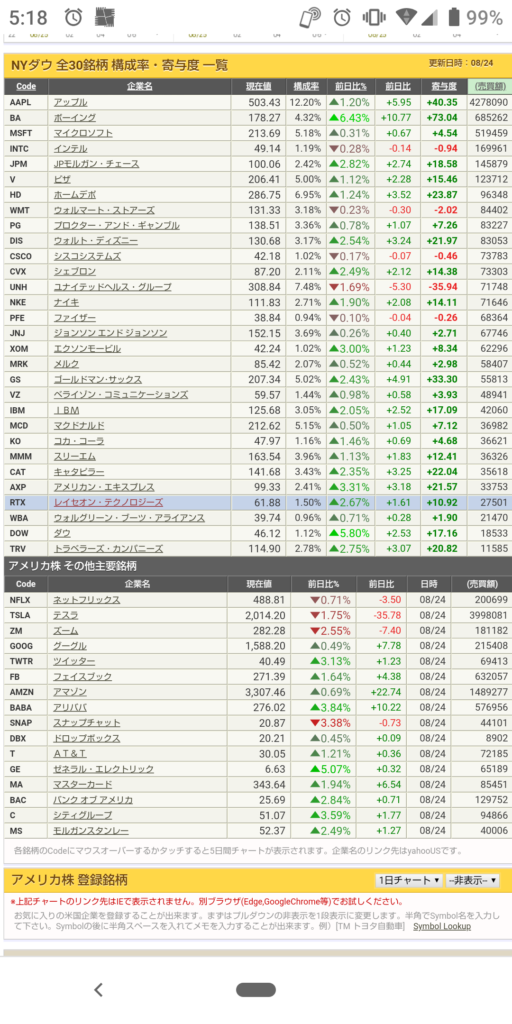The image size is (512, 1024).
Task: Open the テスラ stock link
Action: 65,615
